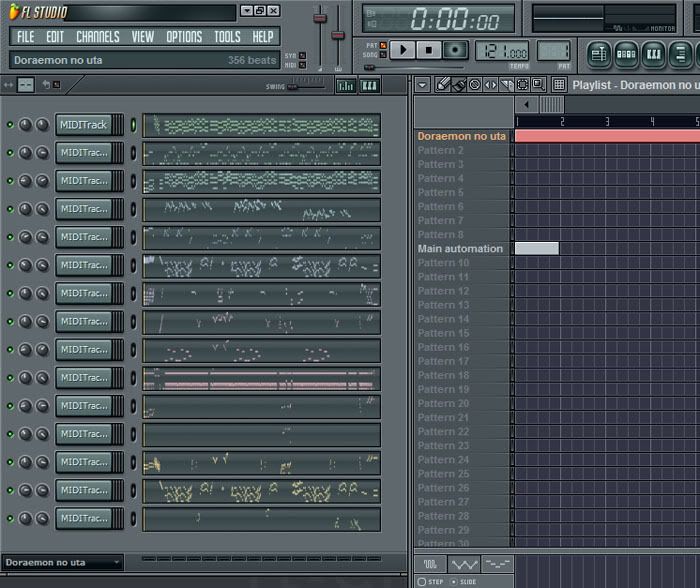Toggle the SYN indicator
The width and height of the screenshot is (700, 588).
pos(302,55)
